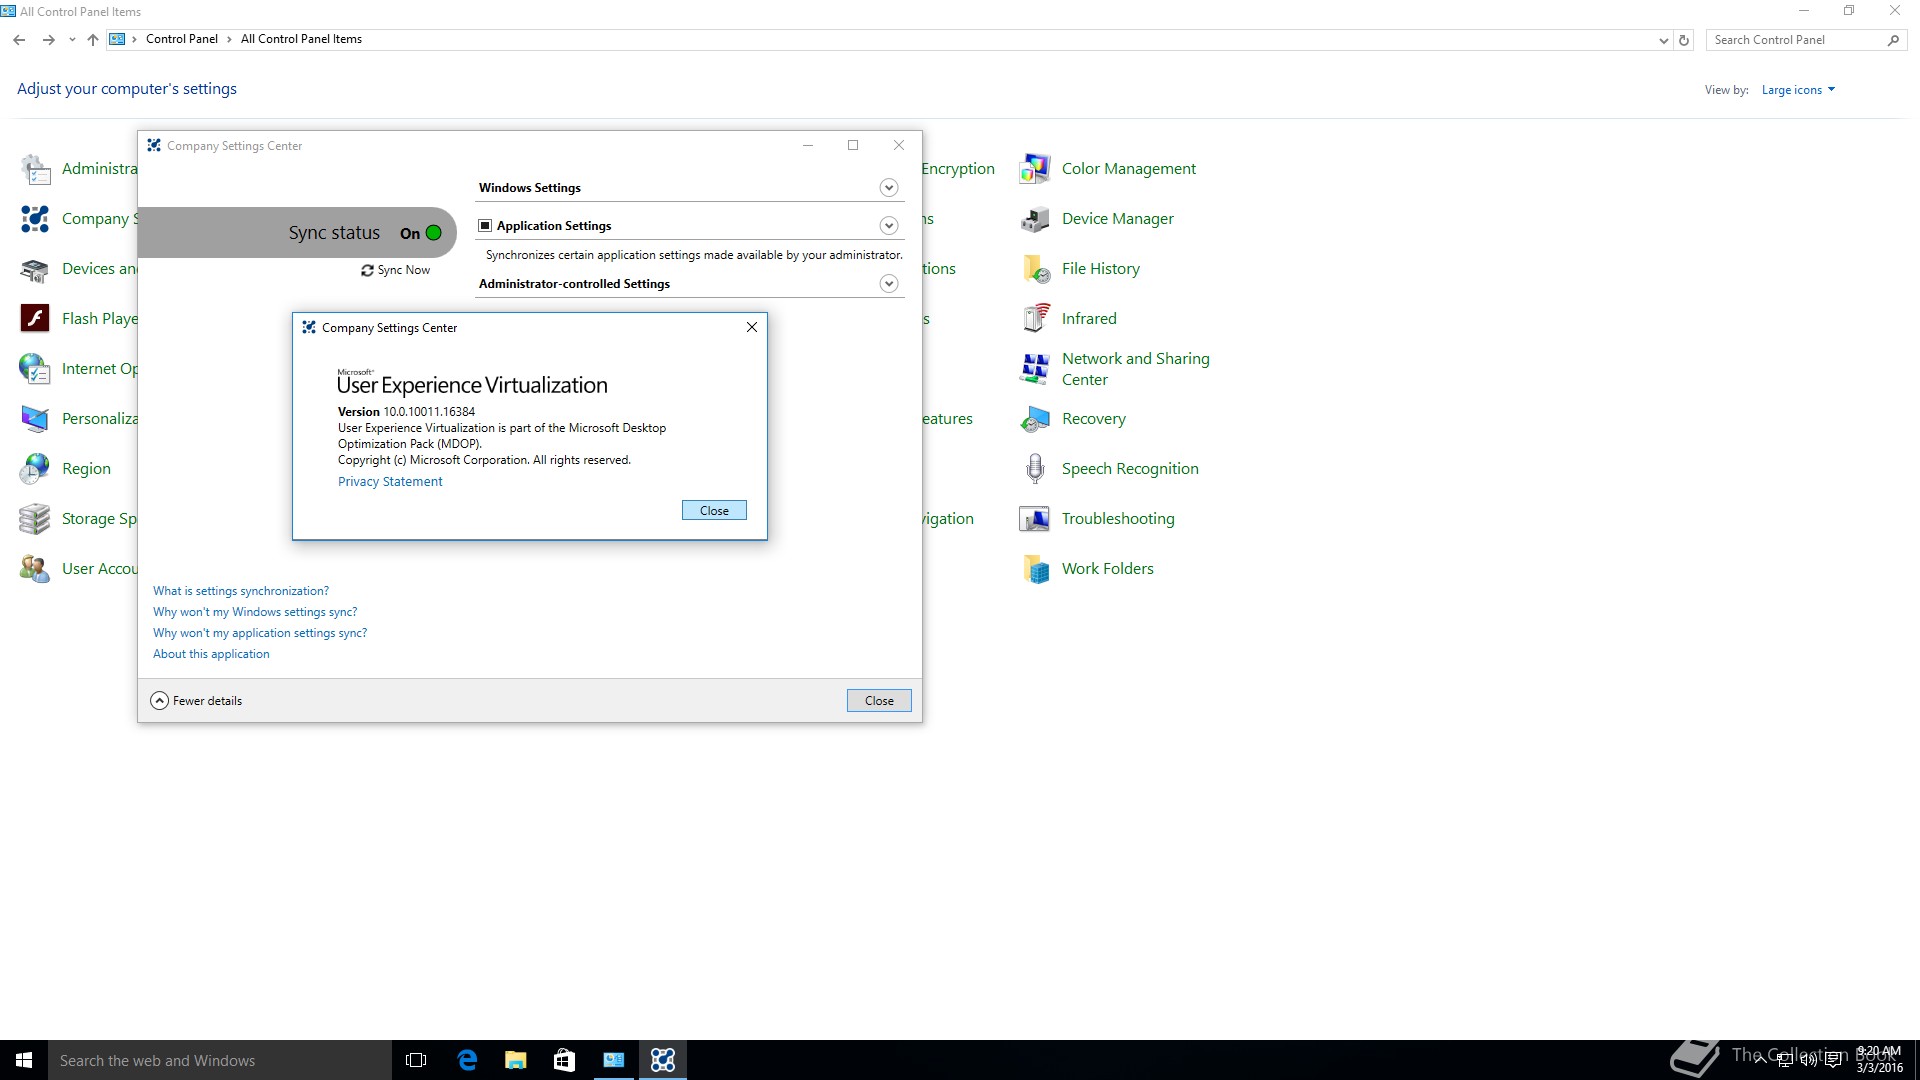Open Windows Store from taskbar
This screenshot has width=1920, height=1080.
pos(564,1060)
